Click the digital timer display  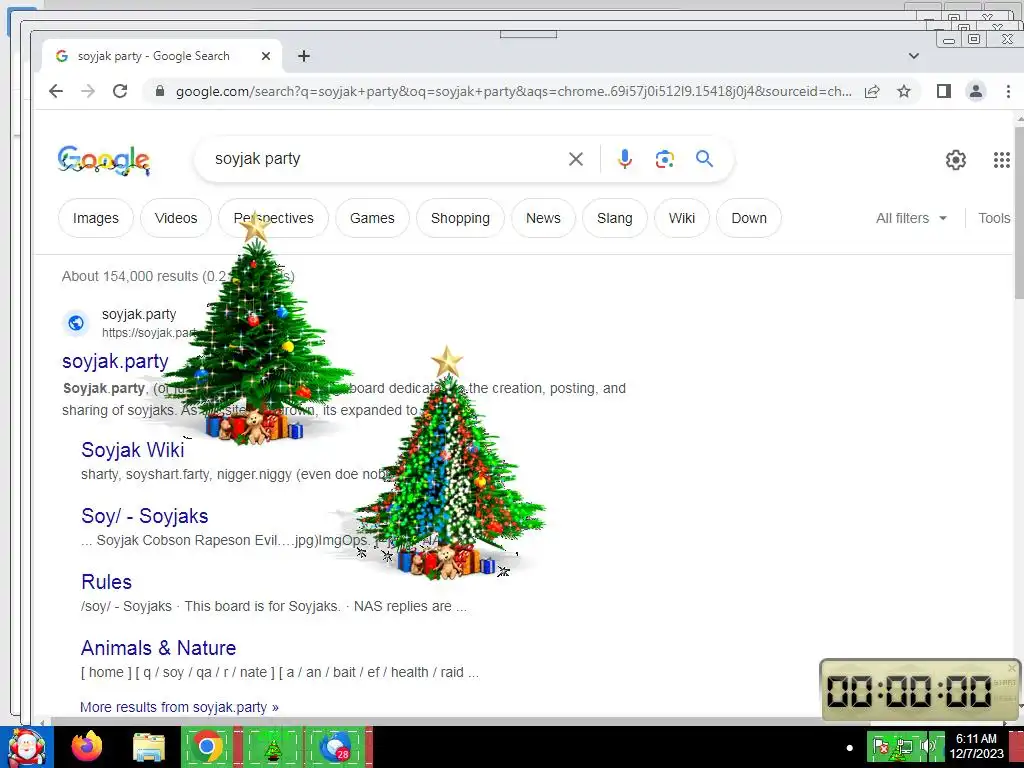point(909,691)
